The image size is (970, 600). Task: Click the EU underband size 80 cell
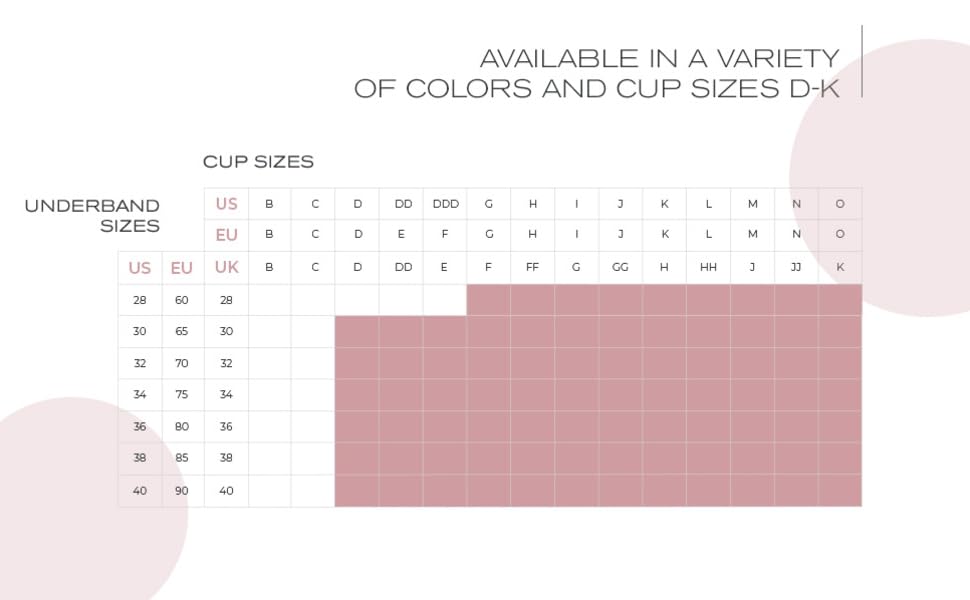point(181,426)
